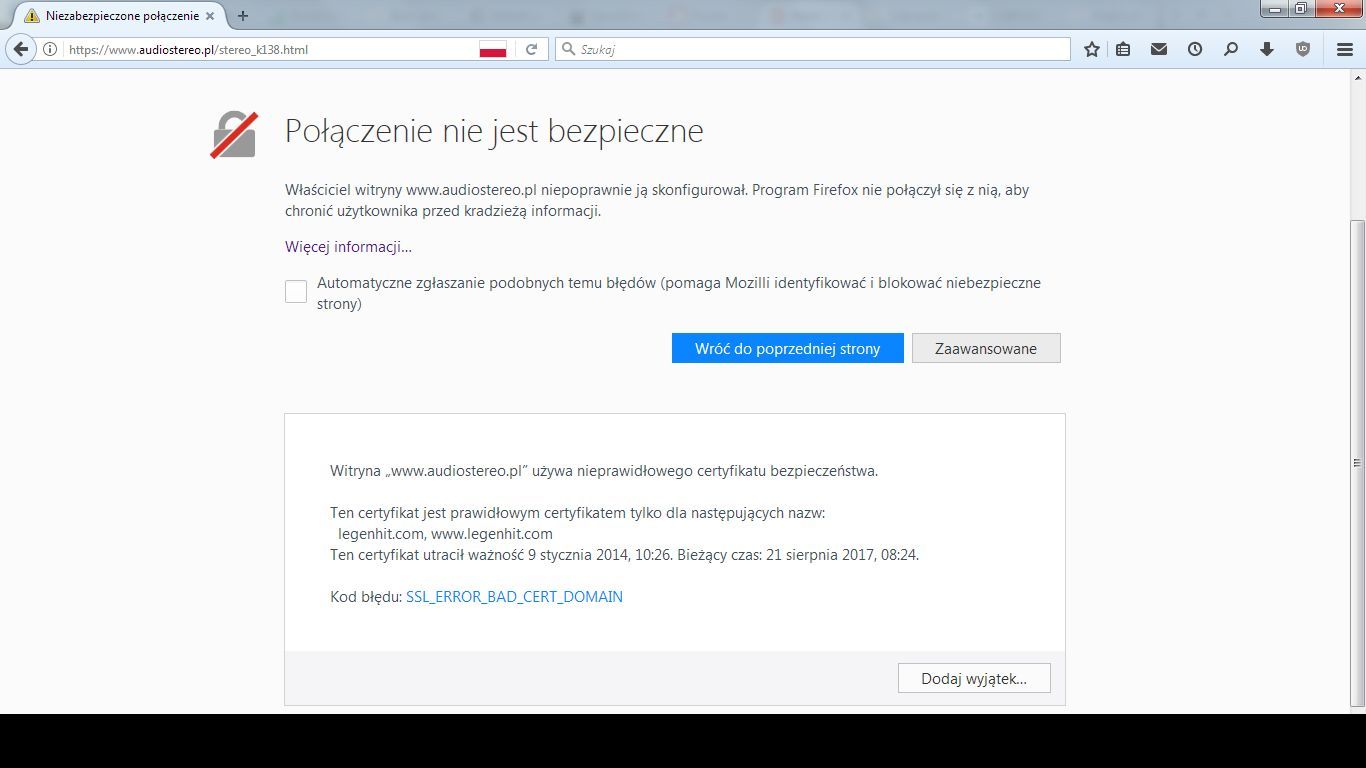Image resolution: width=1366 pixels, height=768 pixels.
Task: Click Wróć do poprzedniej strony button
Action: pyautogui.click(x=788, y=348)
